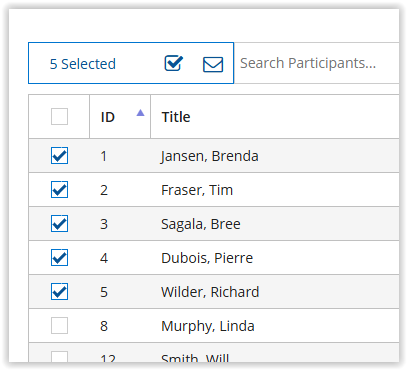Select the Dubois, Pierre name cell

click(207, 258)
